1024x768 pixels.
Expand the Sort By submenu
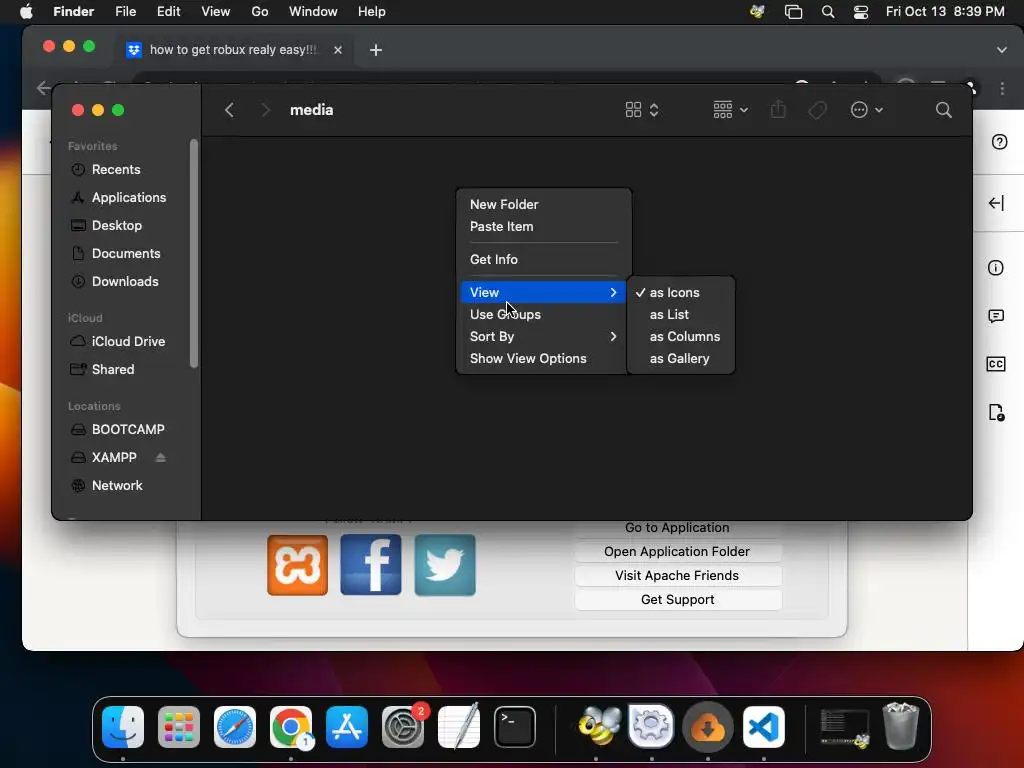coord(543,337)
